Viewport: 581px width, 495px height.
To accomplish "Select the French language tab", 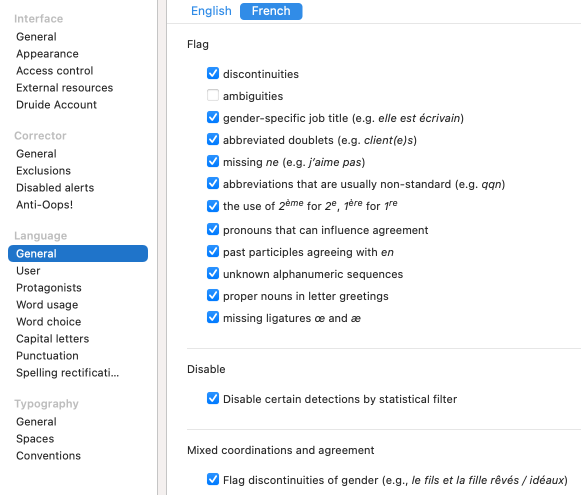I will click(271, 11).
